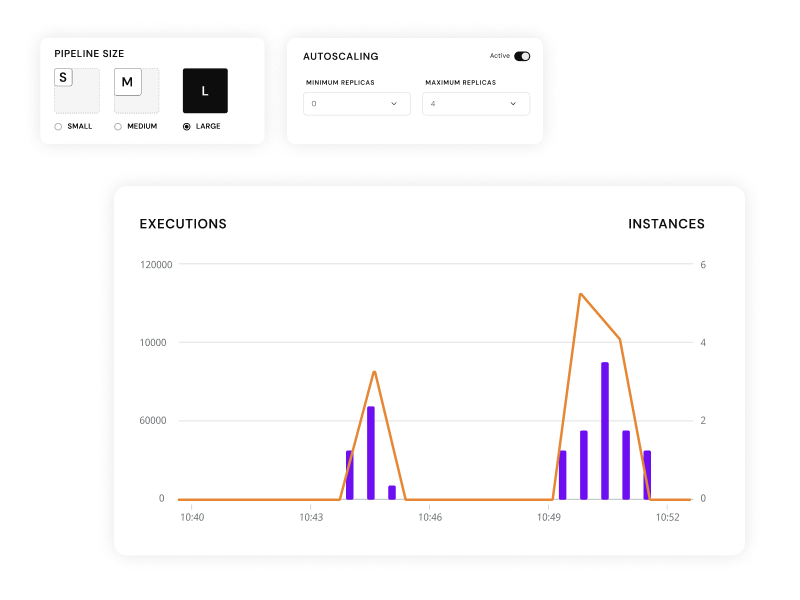Click the 60000 y-axis label
The height and width of the screenshot is (600, 800).
click(x=153, y=420)
